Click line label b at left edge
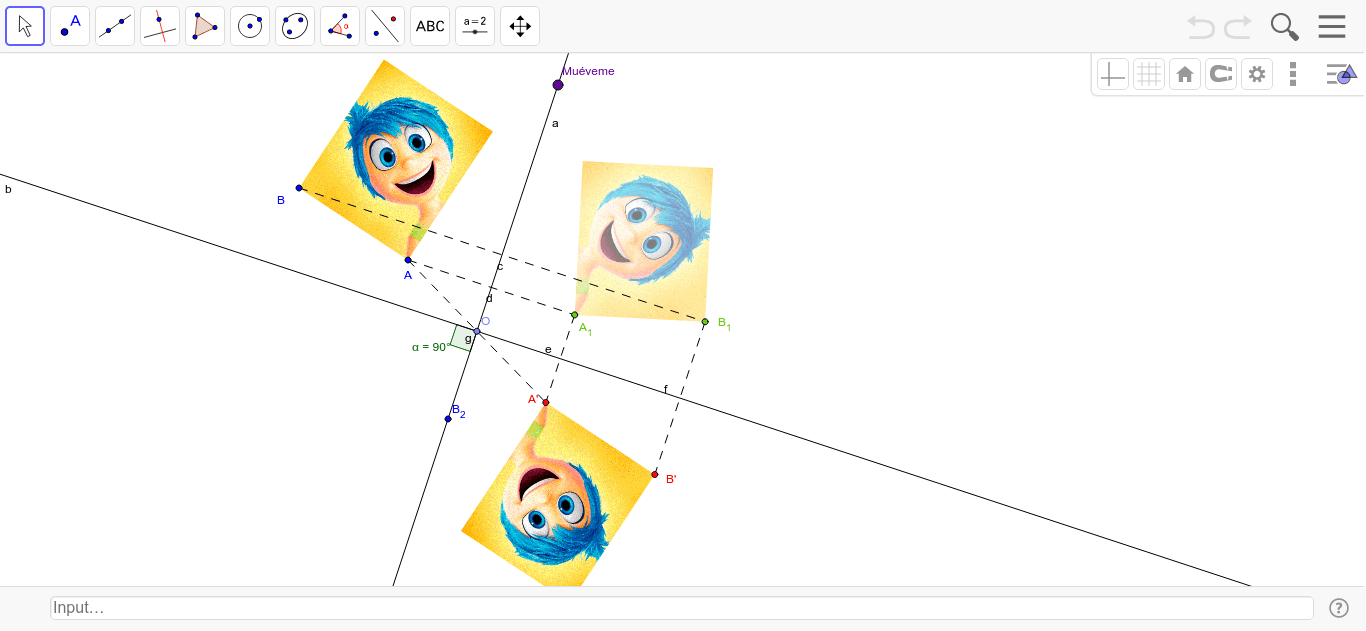The image size is (1366, 631). pos(8,189)
